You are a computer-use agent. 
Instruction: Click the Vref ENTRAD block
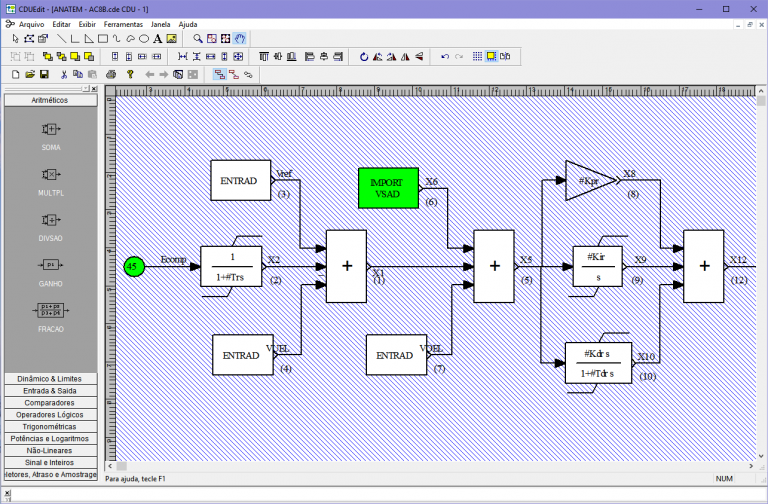coord(239,180)
